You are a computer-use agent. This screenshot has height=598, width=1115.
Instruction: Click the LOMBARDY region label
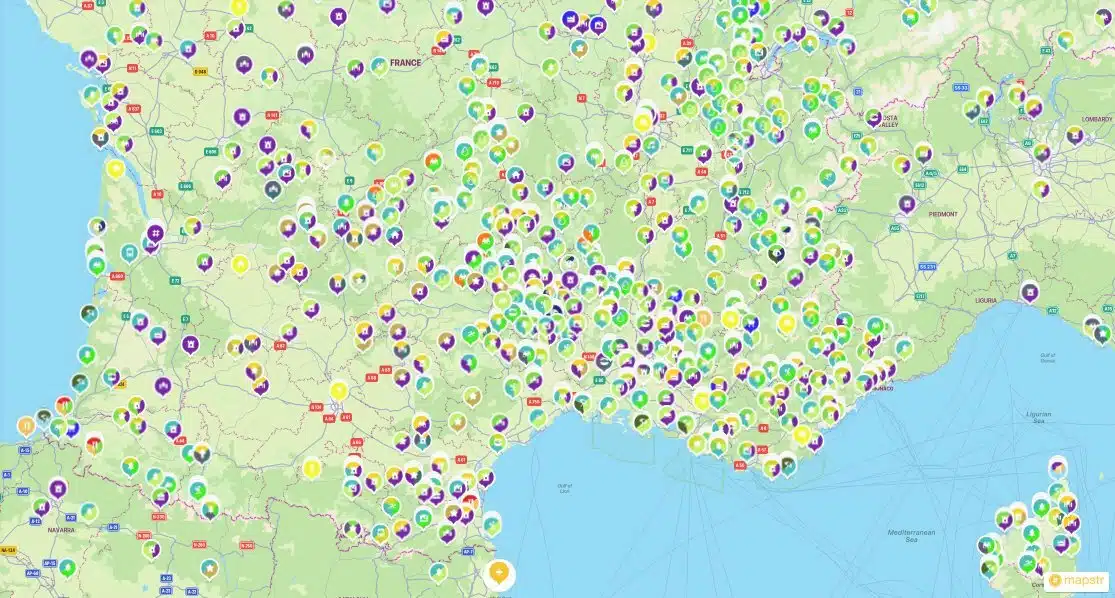pyautogui.click(x=1097, y=119)
